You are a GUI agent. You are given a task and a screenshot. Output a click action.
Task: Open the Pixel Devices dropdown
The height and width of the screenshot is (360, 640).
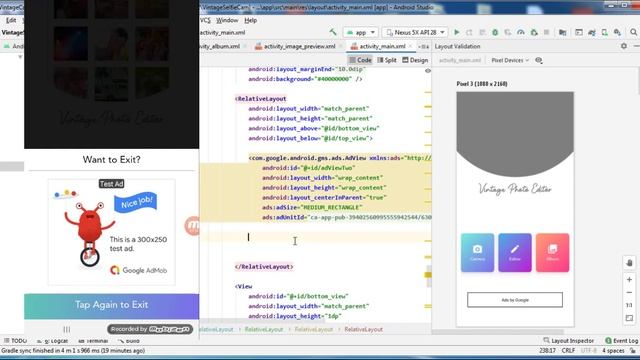pos(510,60)
